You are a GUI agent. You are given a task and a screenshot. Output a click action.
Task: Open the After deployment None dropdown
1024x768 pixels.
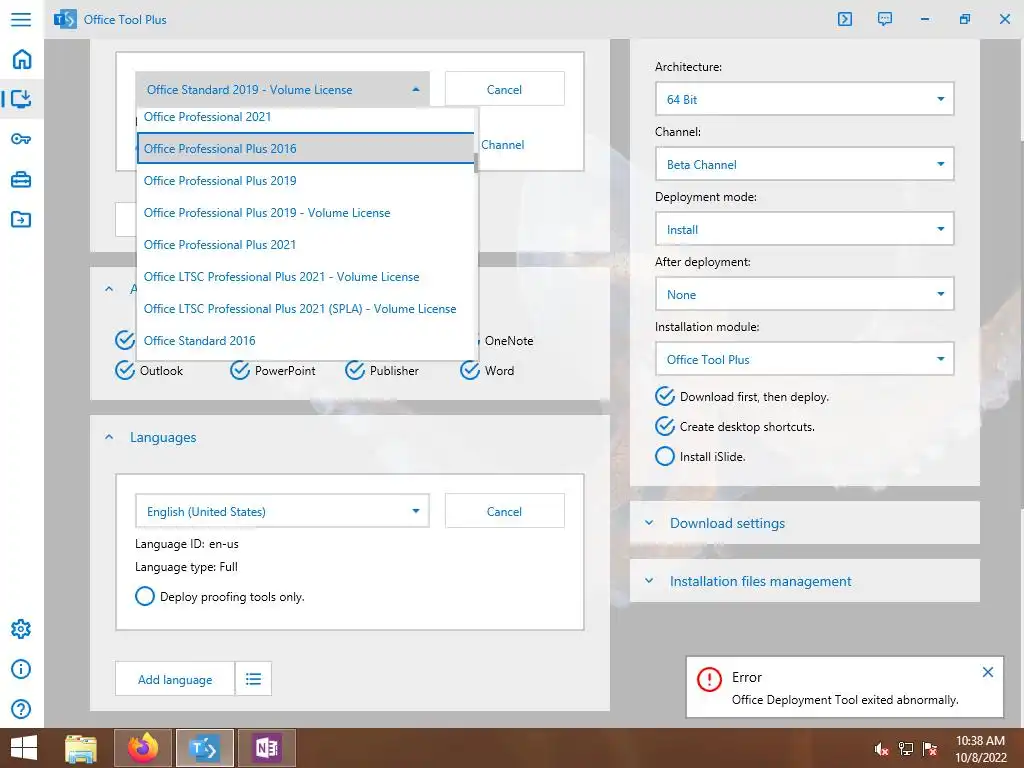(805, 295)
